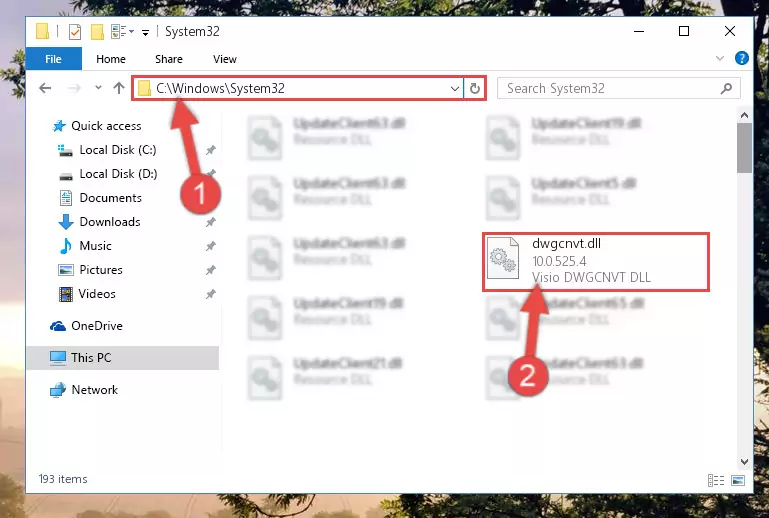This screenshot has width=769, height=518.
Task: Select Quick access in navigation pane
Action: point(106,126)
